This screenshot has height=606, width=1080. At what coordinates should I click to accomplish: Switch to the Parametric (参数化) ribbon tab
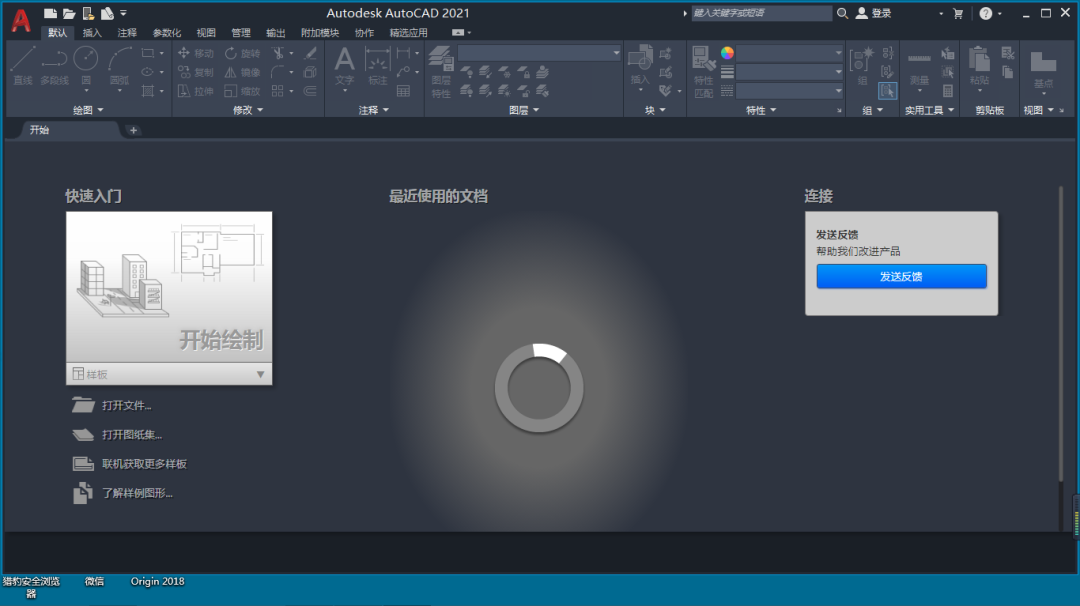167,32
